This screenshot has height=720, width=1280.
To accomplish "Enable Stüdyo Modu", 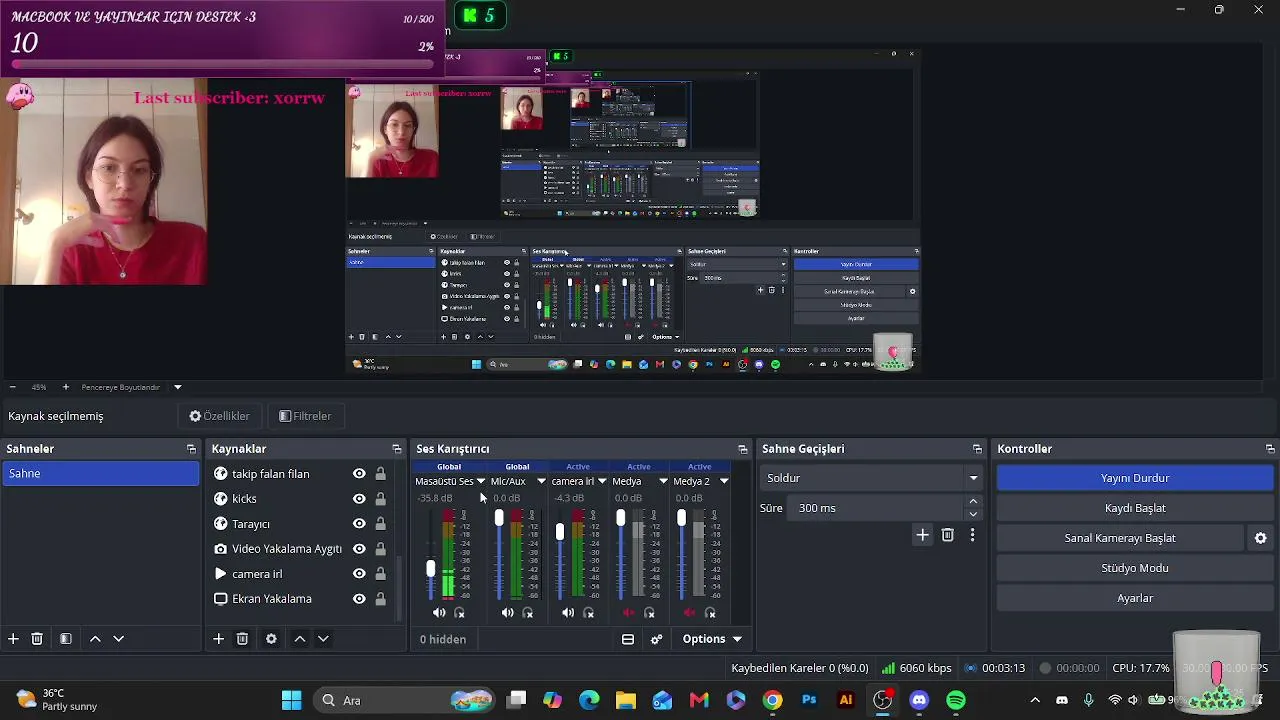I will tap(1135, 568).
